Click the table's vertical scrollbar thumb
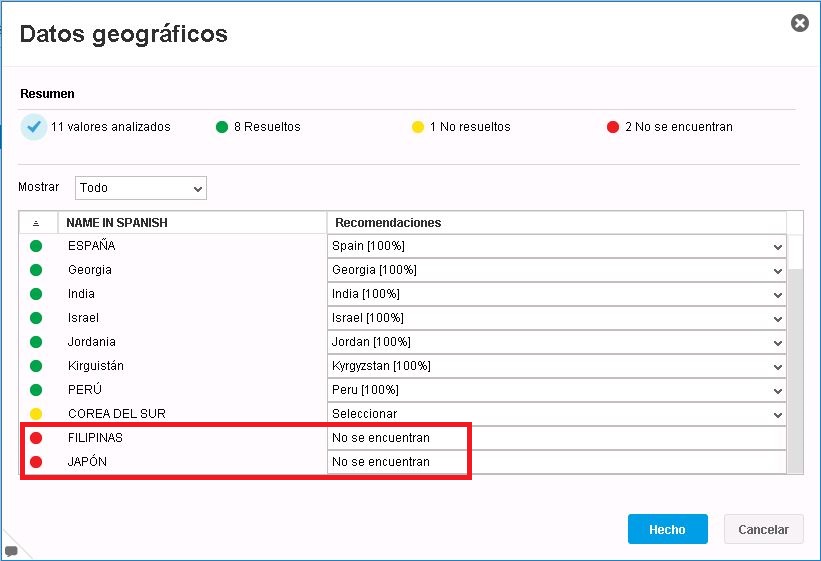Viewport: 821px width, 561px height. 795,371
